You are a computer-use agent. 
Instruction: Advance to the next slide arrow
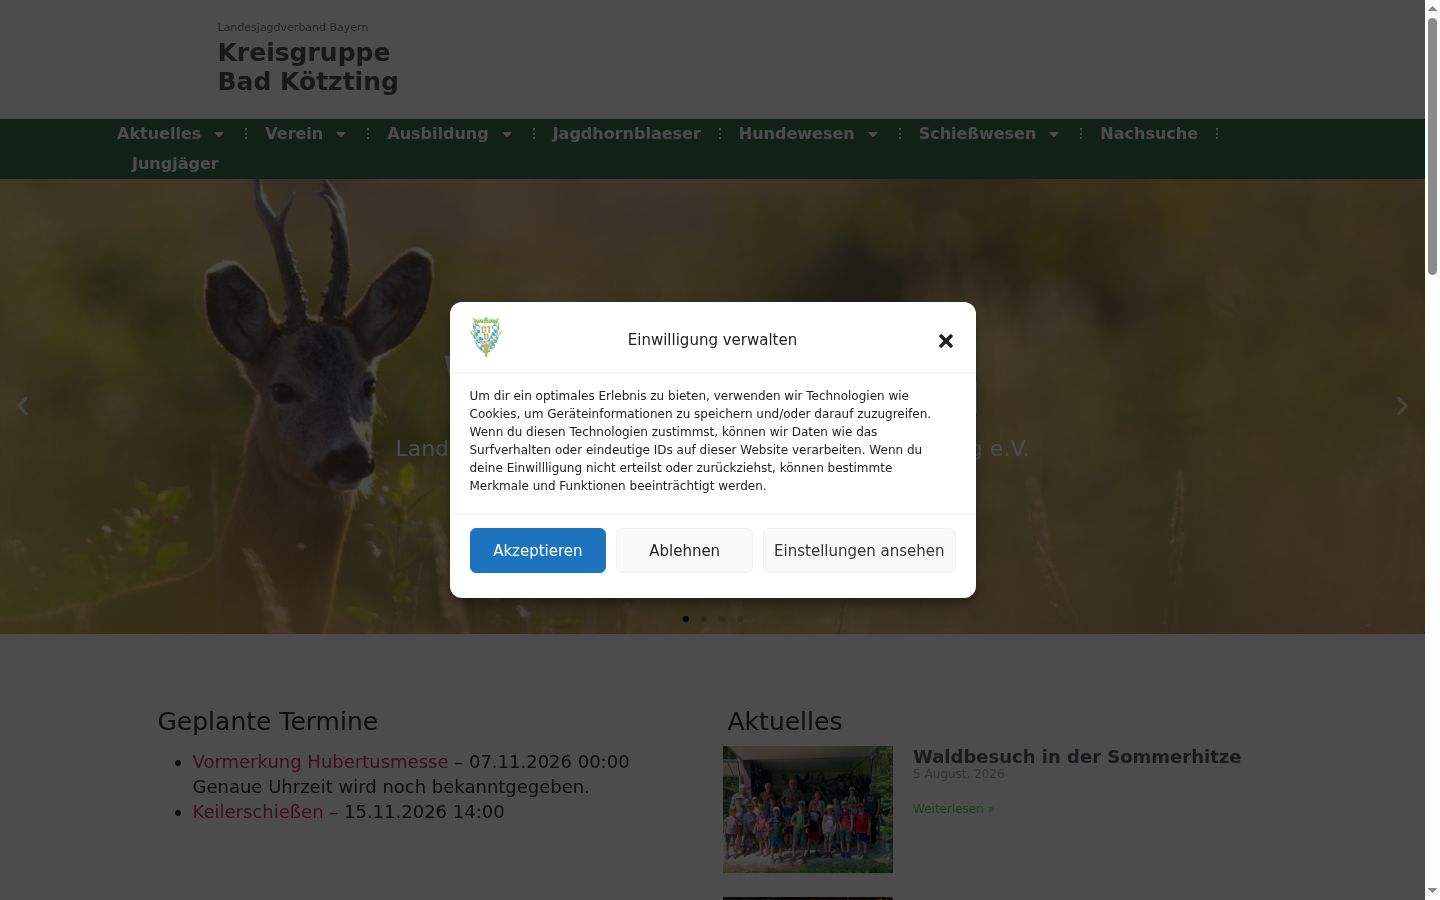tap(1402, 406)
